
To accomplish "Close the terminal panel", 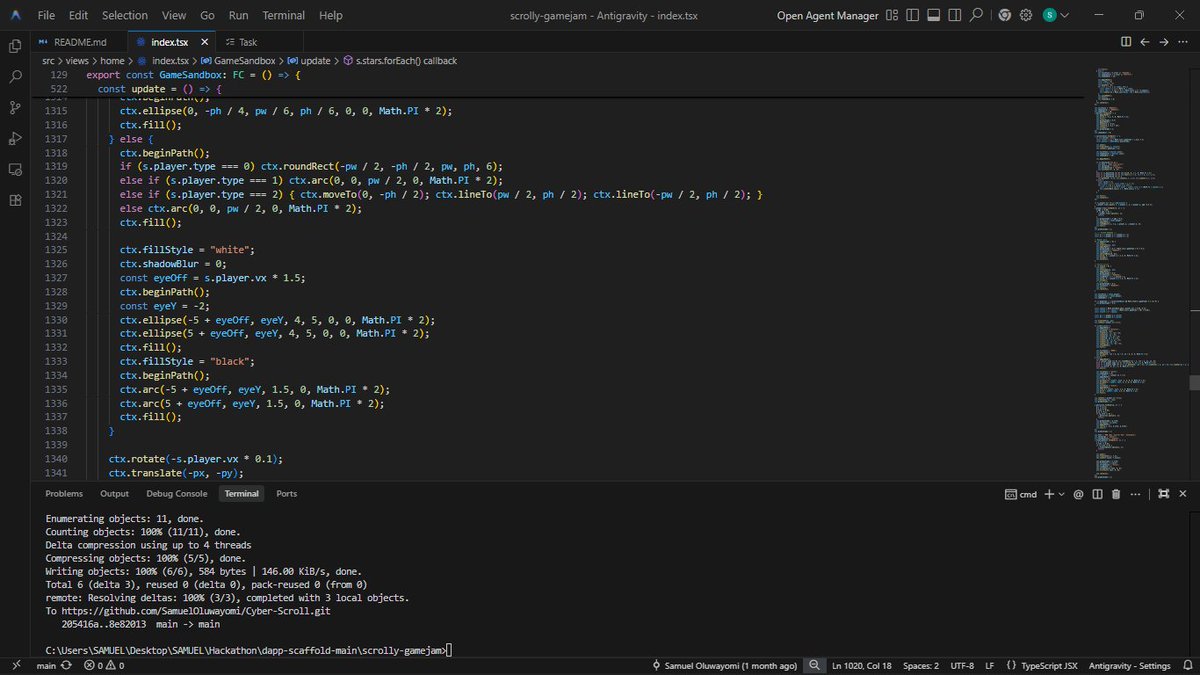I will (1183, 494).
